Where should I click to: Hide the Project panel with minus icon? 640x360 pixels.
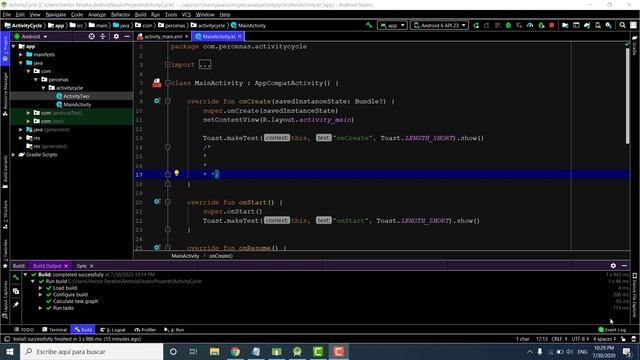tap(127, 36)
